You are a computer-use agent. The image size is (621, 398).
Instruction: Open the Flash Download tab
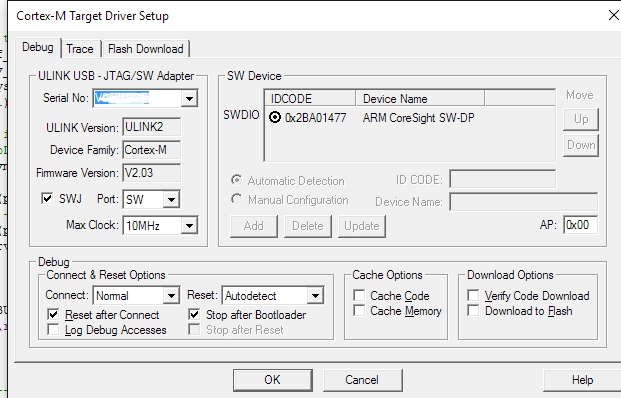146,49
